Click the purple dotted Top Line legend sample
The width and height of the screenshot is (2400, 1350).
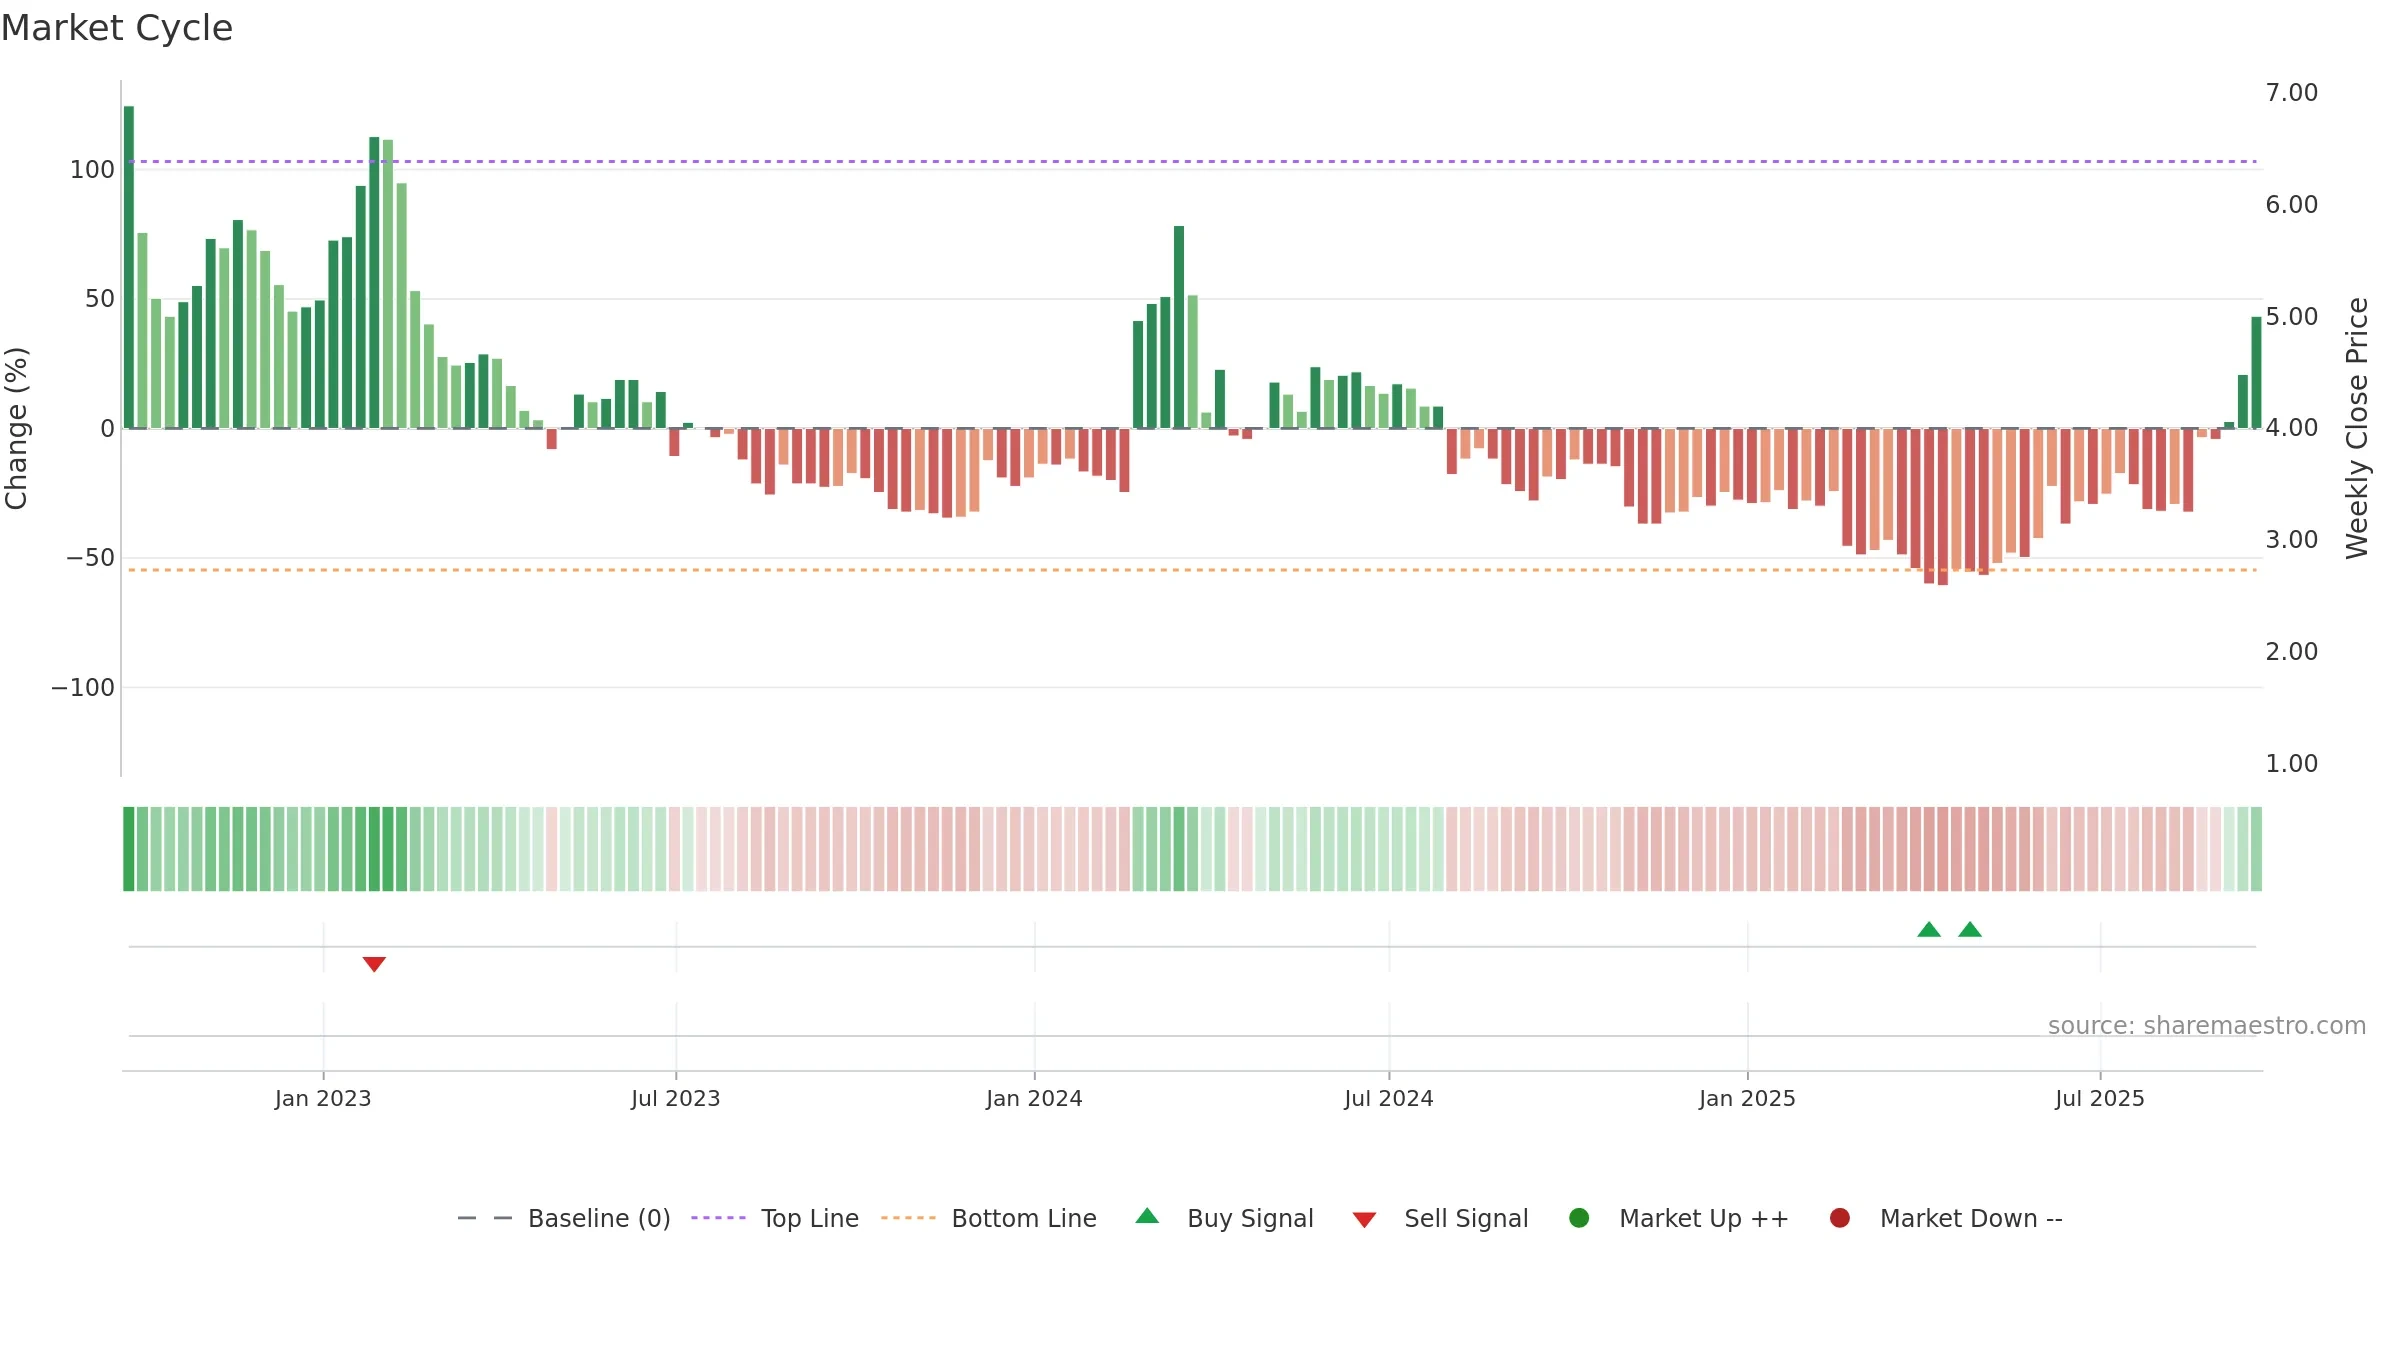718,1218
